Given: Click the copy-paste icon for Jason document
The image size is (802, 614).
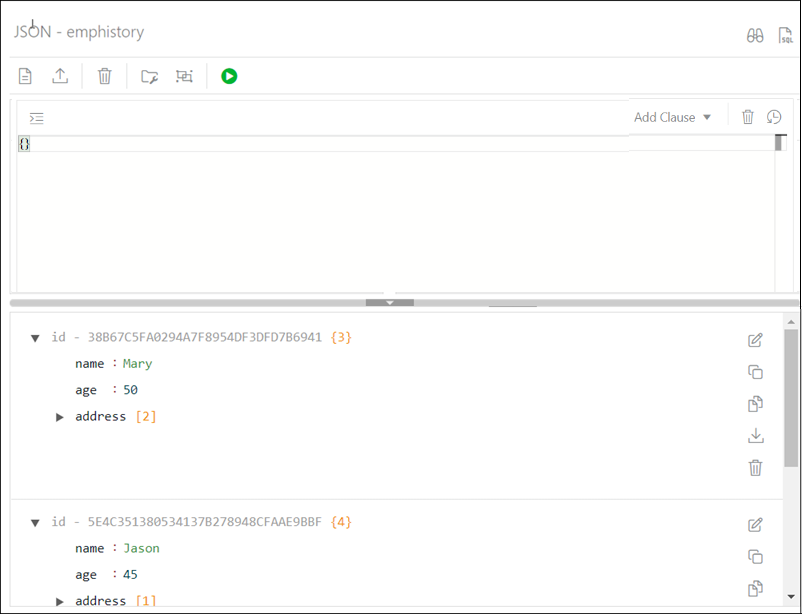Looking at the screenshot, I should click(755, 588).
